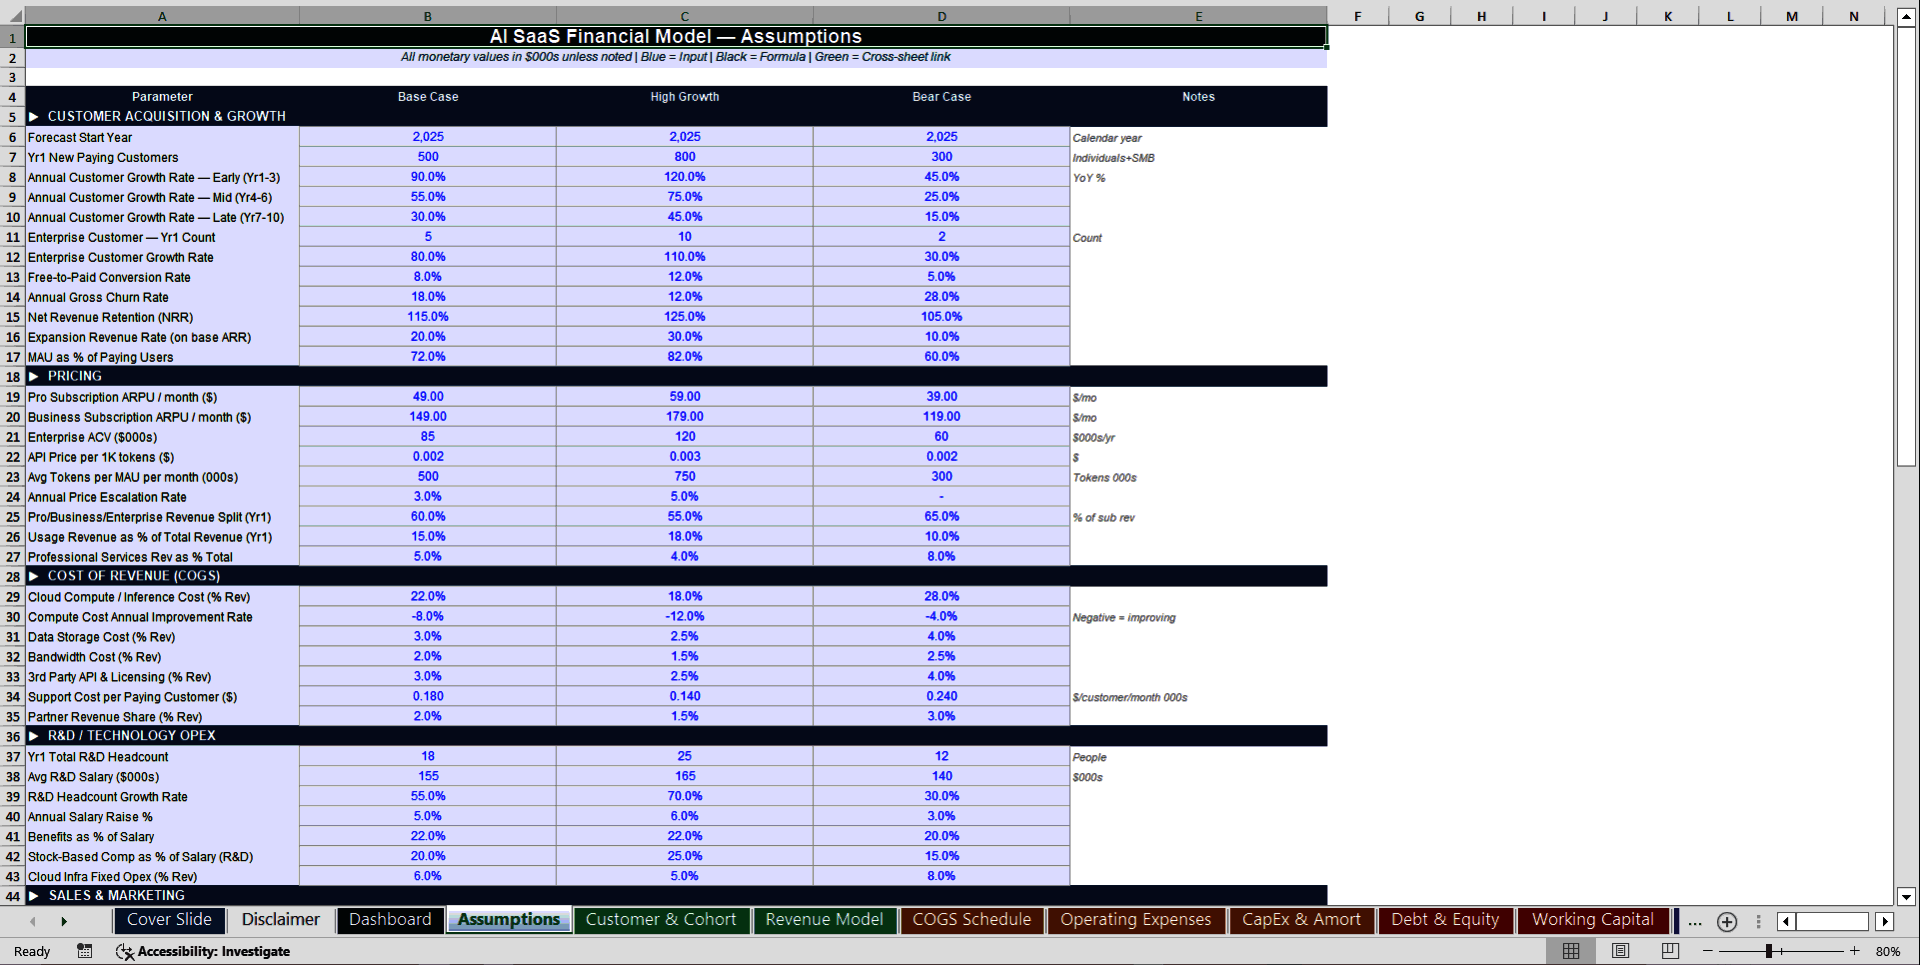Open Page Break Preview
1920x965 pixels.
[x=1668, y=951]
